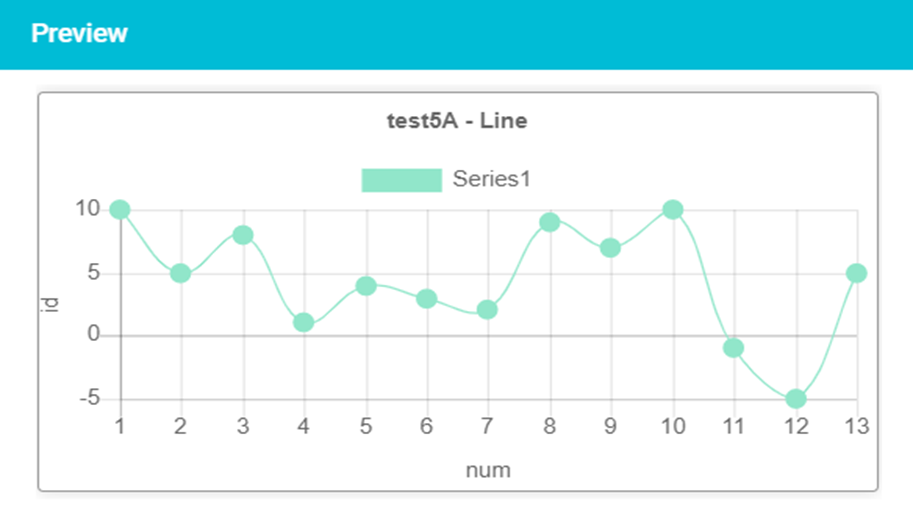Select the data point at num 6
Viewport: 913px width, 505px height.
click(x=427, y=298)
